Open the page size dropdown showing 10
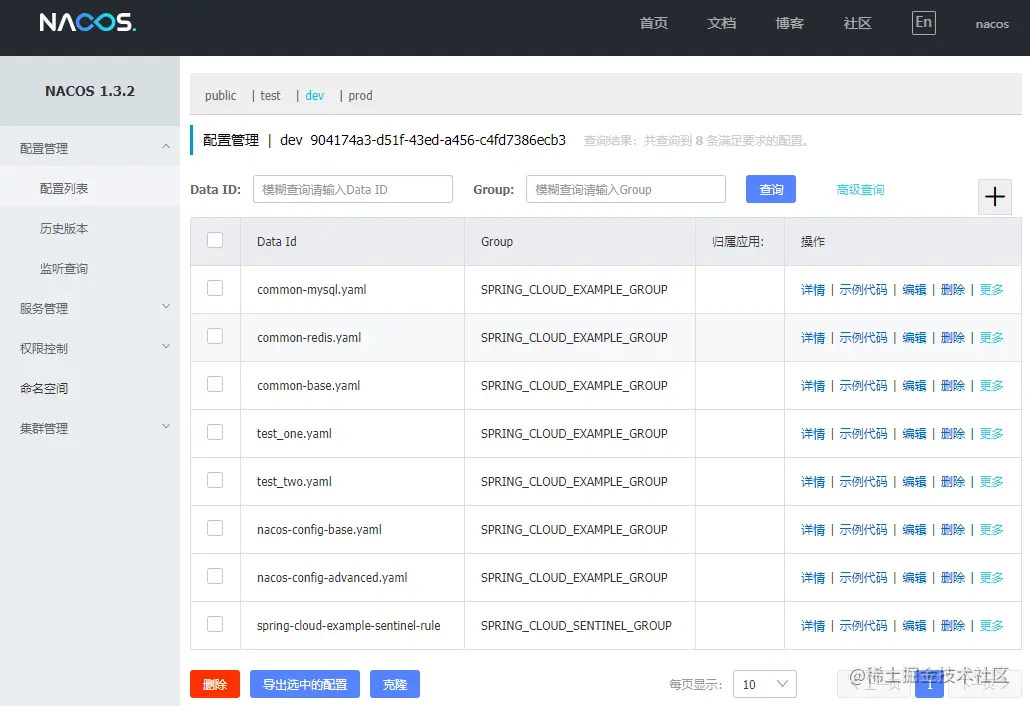 click(764, 684)
